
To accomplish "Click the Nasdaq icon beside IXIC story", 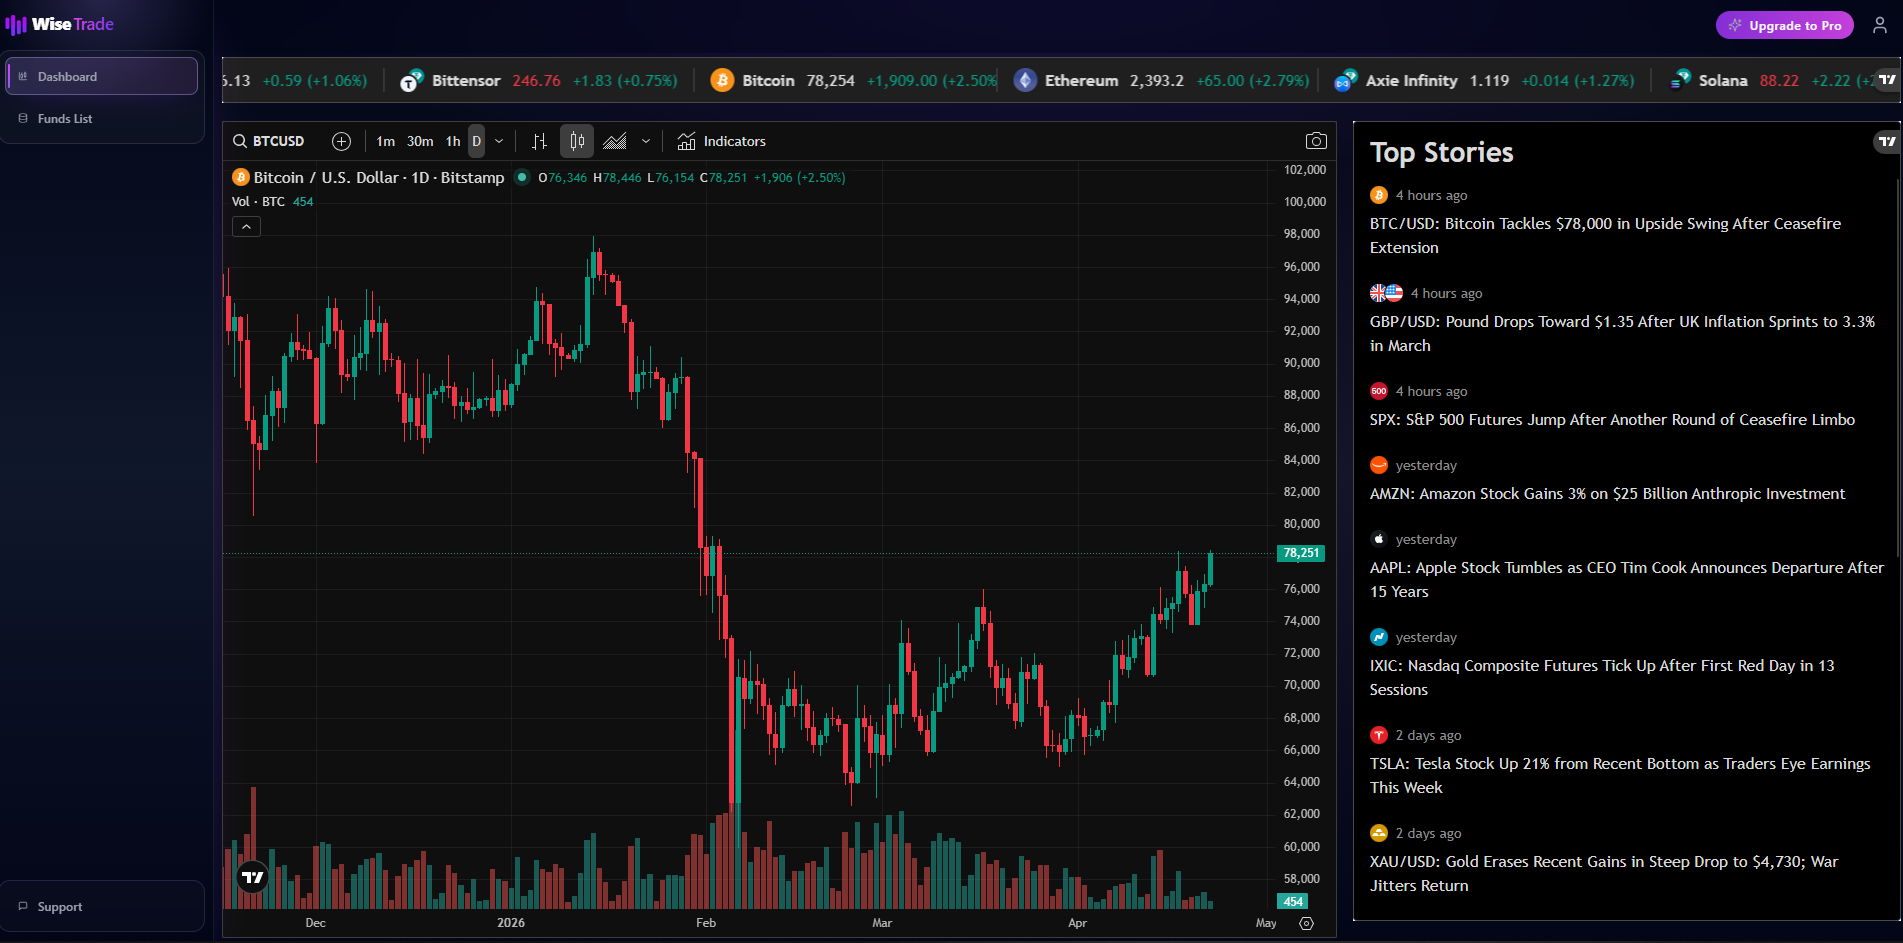I will click(x=1379, y=637).
